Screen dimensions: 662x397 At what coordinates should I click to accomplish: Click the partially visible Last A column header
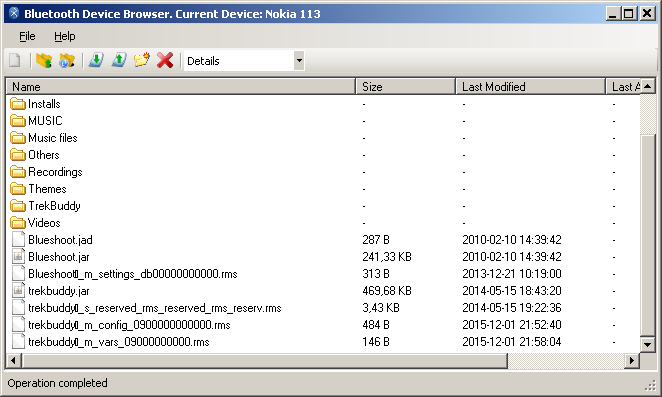[x=623, y=87]
